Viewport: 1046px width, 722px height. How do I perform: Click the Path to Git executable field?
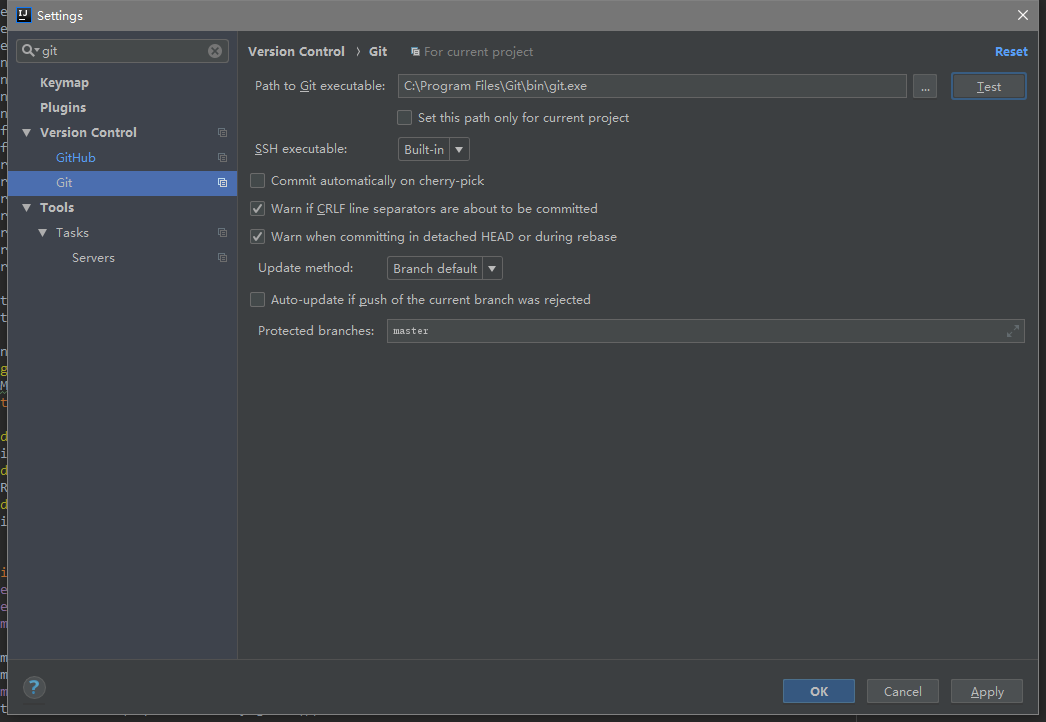tap(652, 87)
